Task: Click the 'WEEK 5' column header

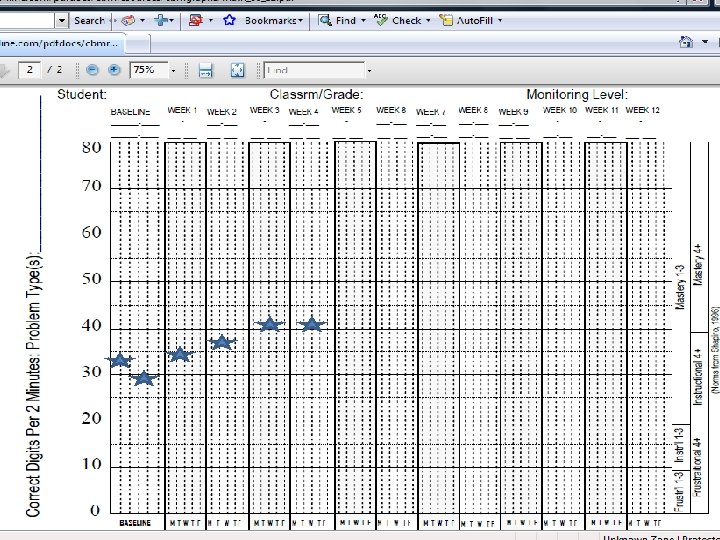Action: 346,110
